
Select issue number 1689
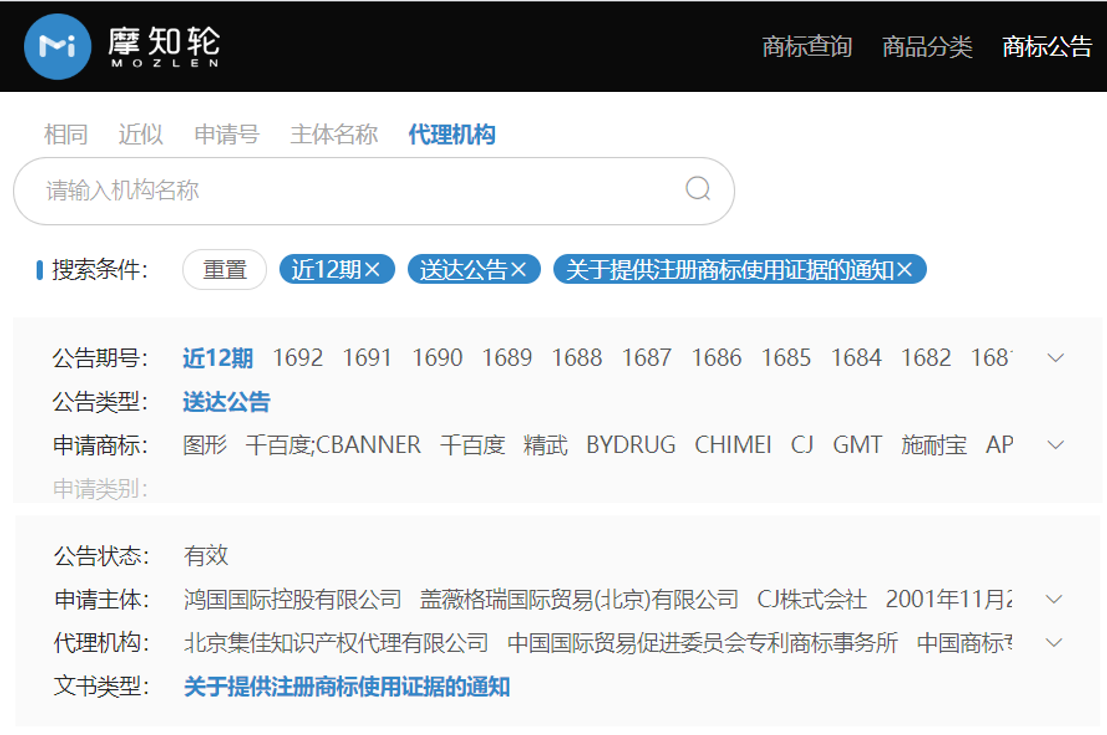[507, 358]
